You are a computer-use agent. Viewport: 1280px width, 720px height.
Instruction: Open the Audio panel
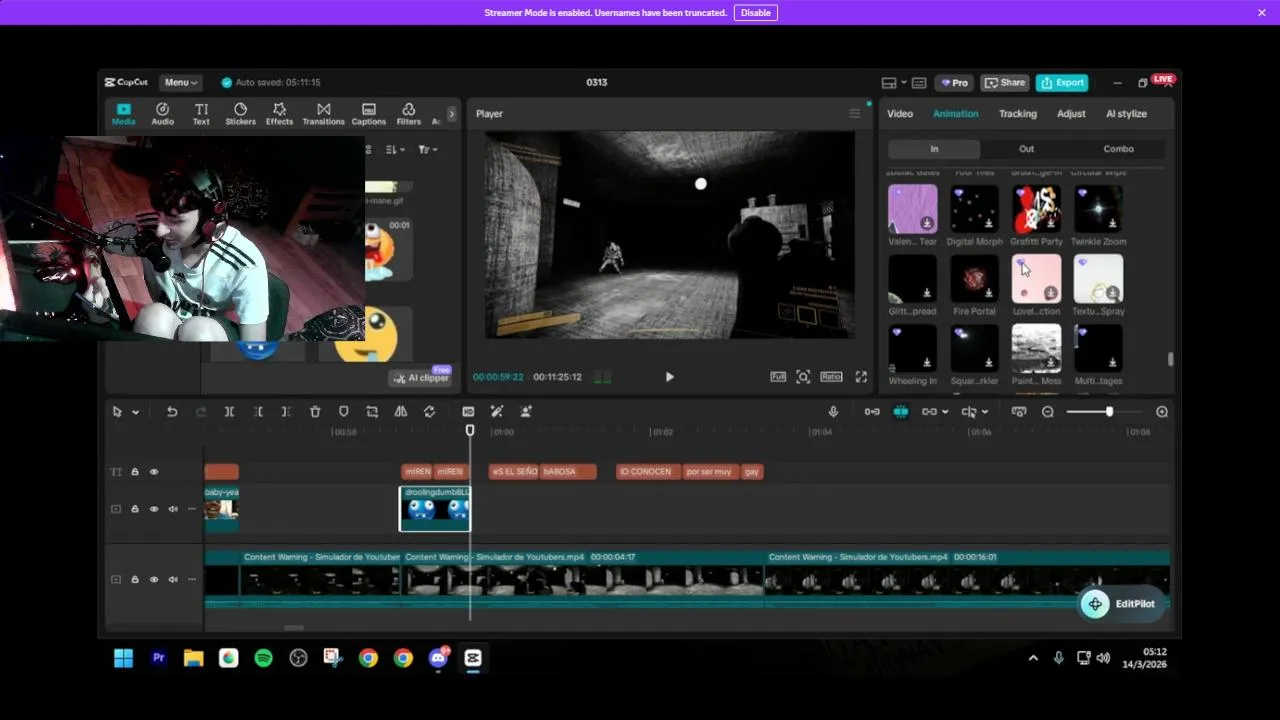click(162, 114)
